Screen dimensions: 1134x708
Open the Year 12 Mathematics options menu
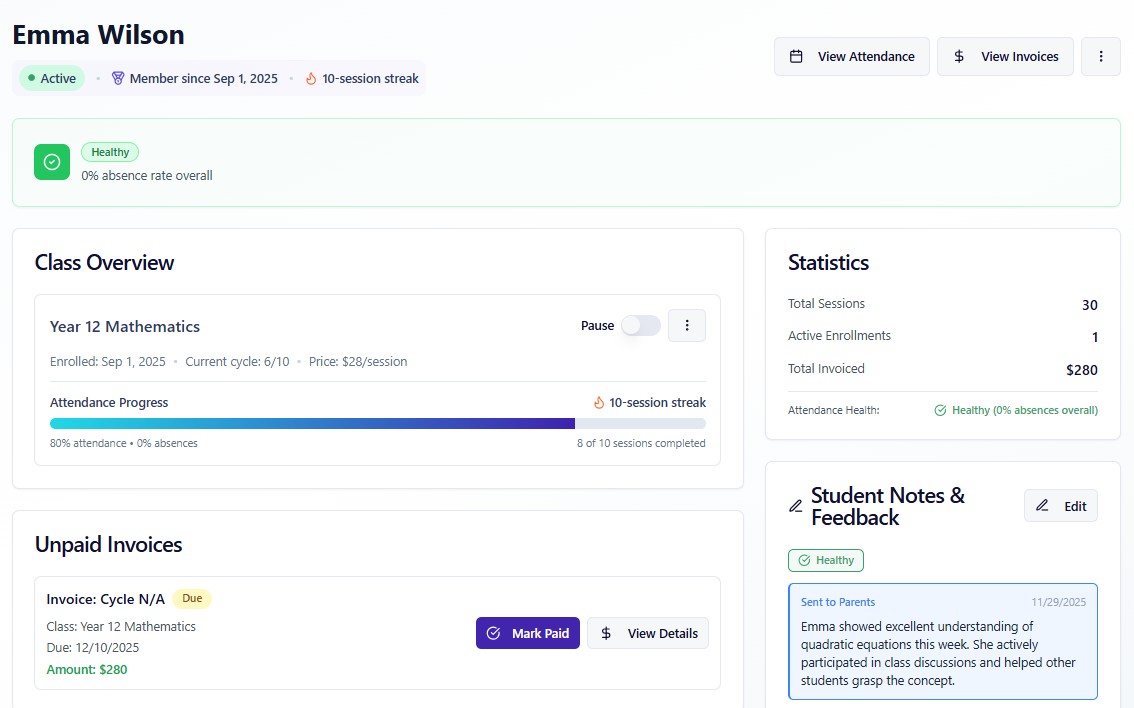[687, 325]
